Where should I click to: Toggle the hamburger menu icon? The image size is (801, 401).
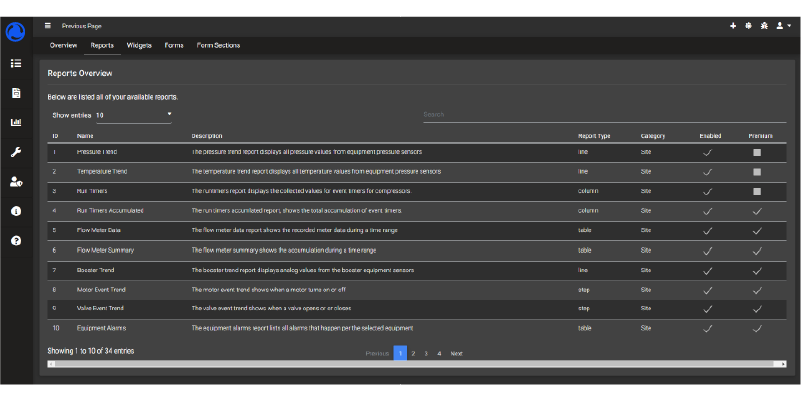(x=47, y=25)
